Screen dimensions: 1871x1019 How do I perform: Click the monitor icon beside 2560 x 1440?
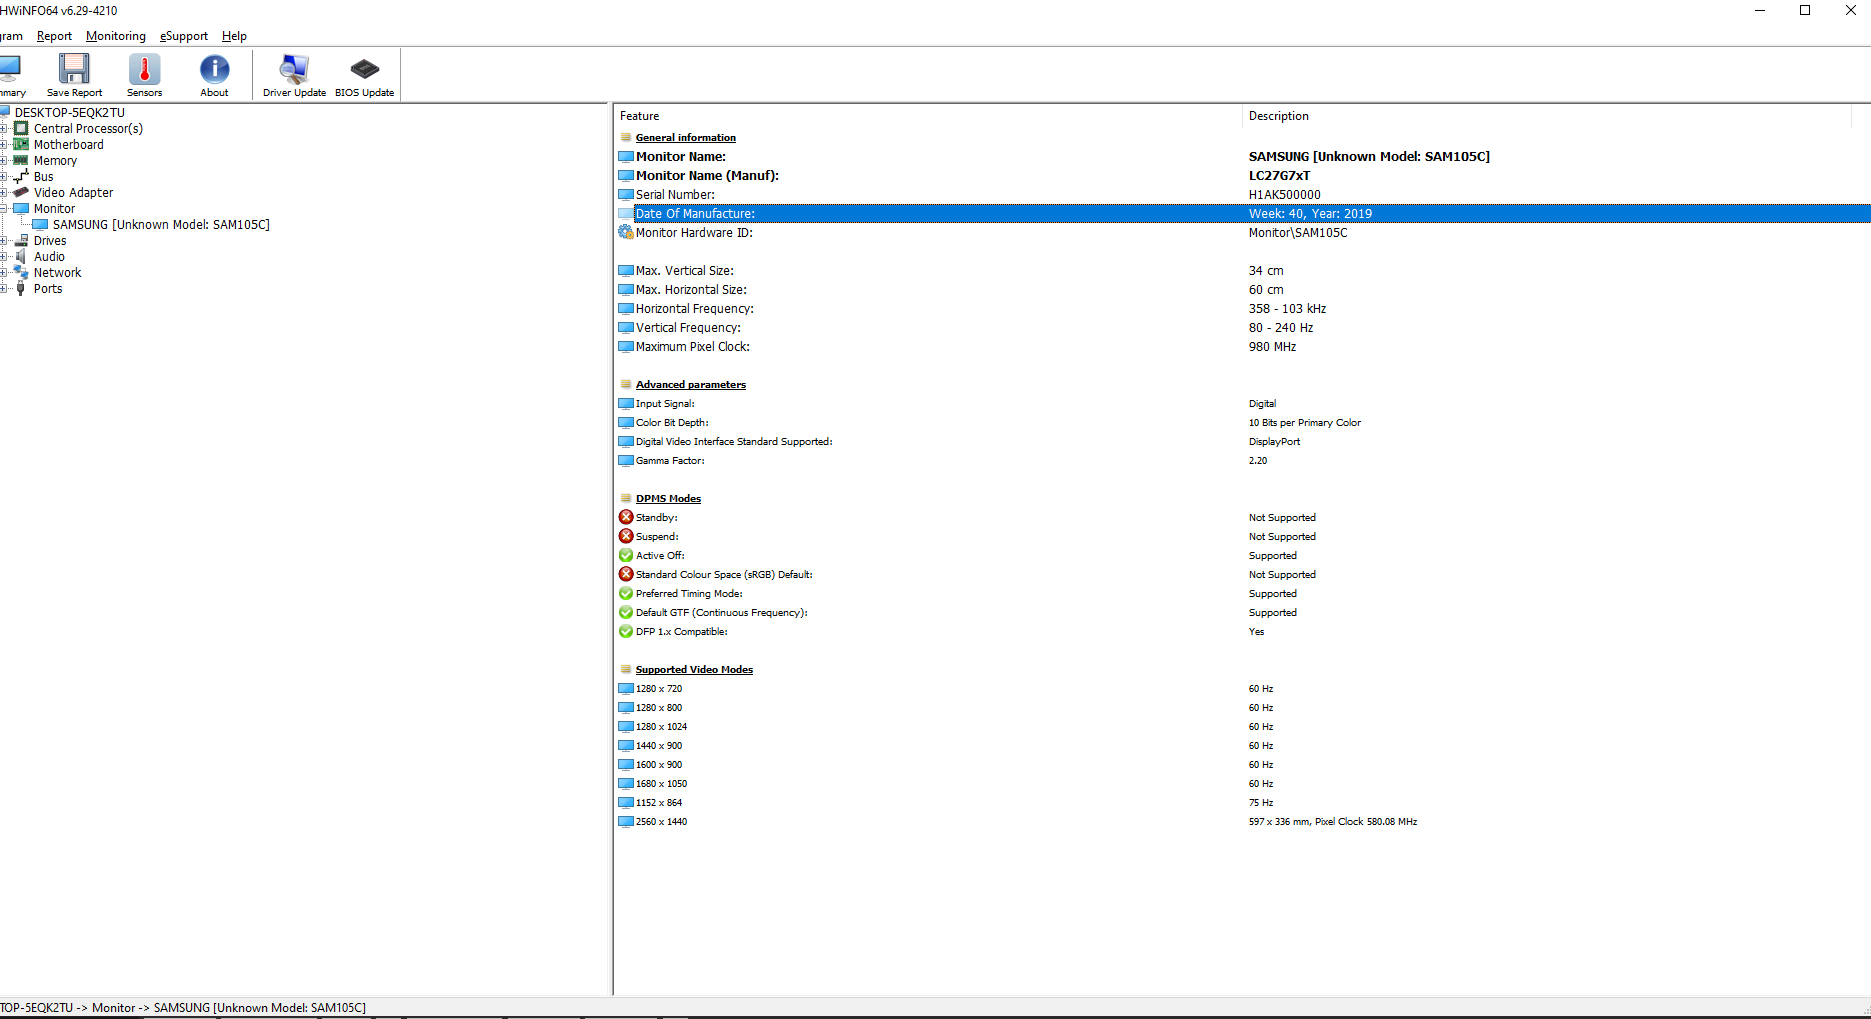(x=626, y=821)
